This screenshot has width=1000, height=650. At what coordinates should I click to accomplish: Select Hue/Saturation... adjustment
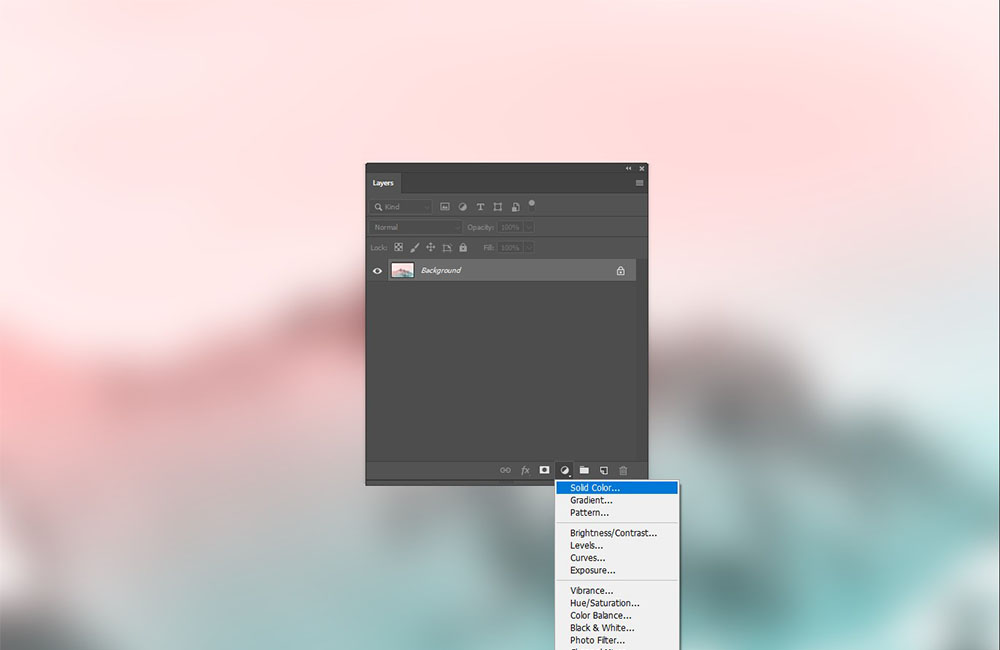tap(604, 603)
